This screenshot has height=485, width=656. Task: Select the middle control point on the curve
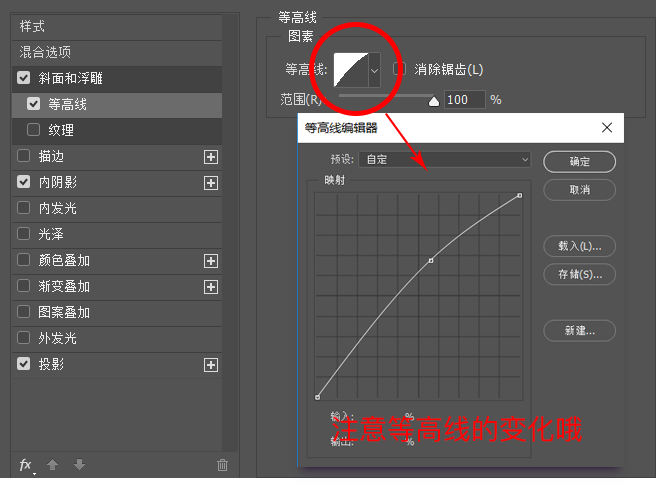pyautogui.click(x=431, y=261)
